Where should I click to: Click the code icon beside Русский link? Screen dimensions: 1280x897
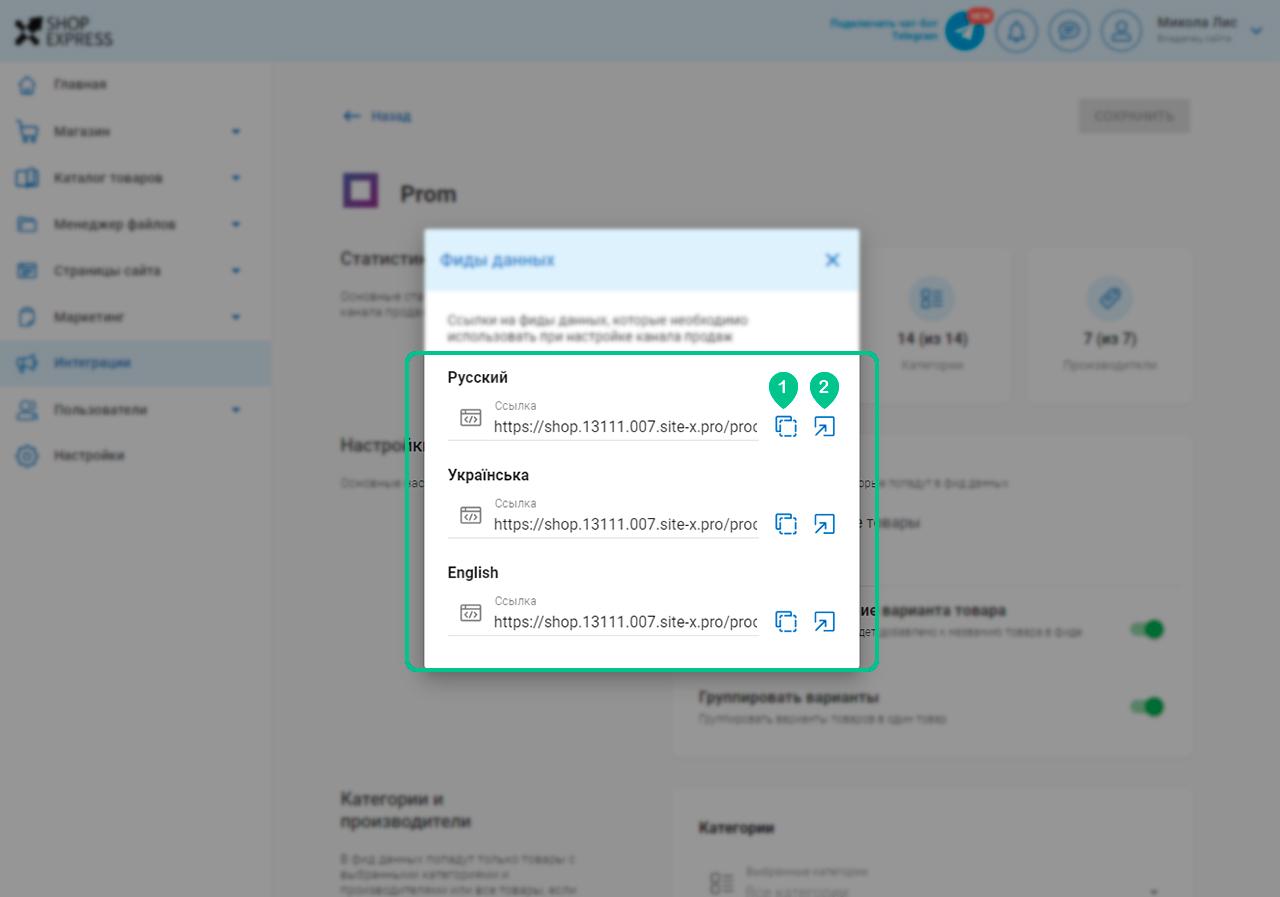(471, 418)
